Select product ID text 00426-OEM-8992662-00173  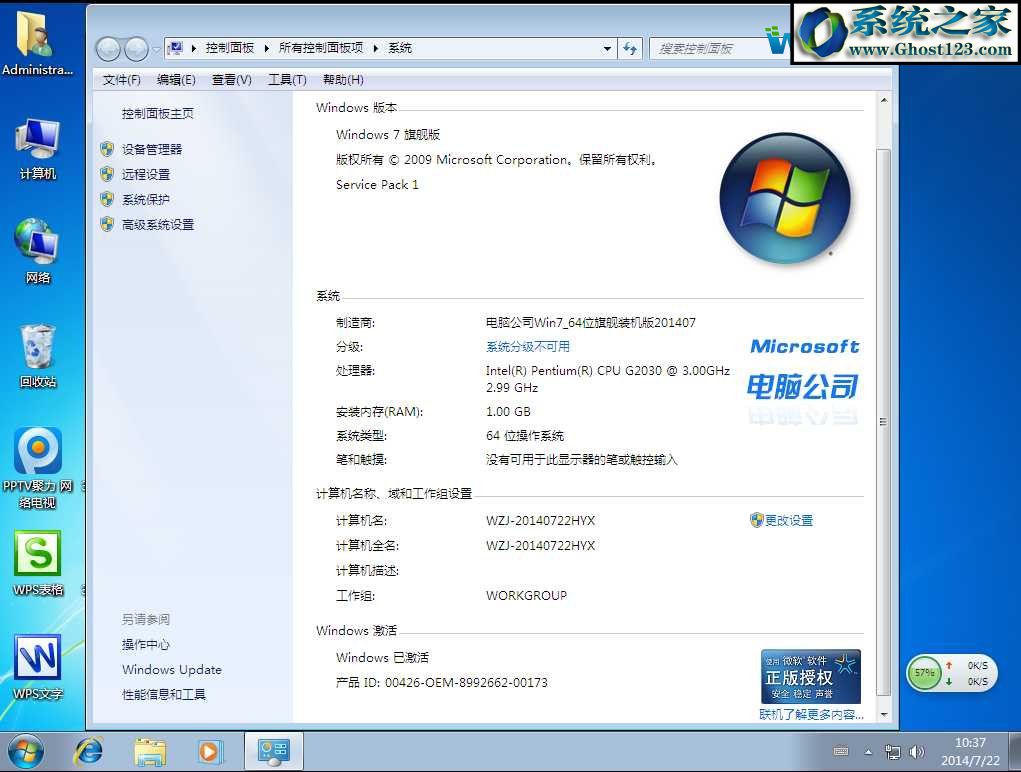[466, 682]
